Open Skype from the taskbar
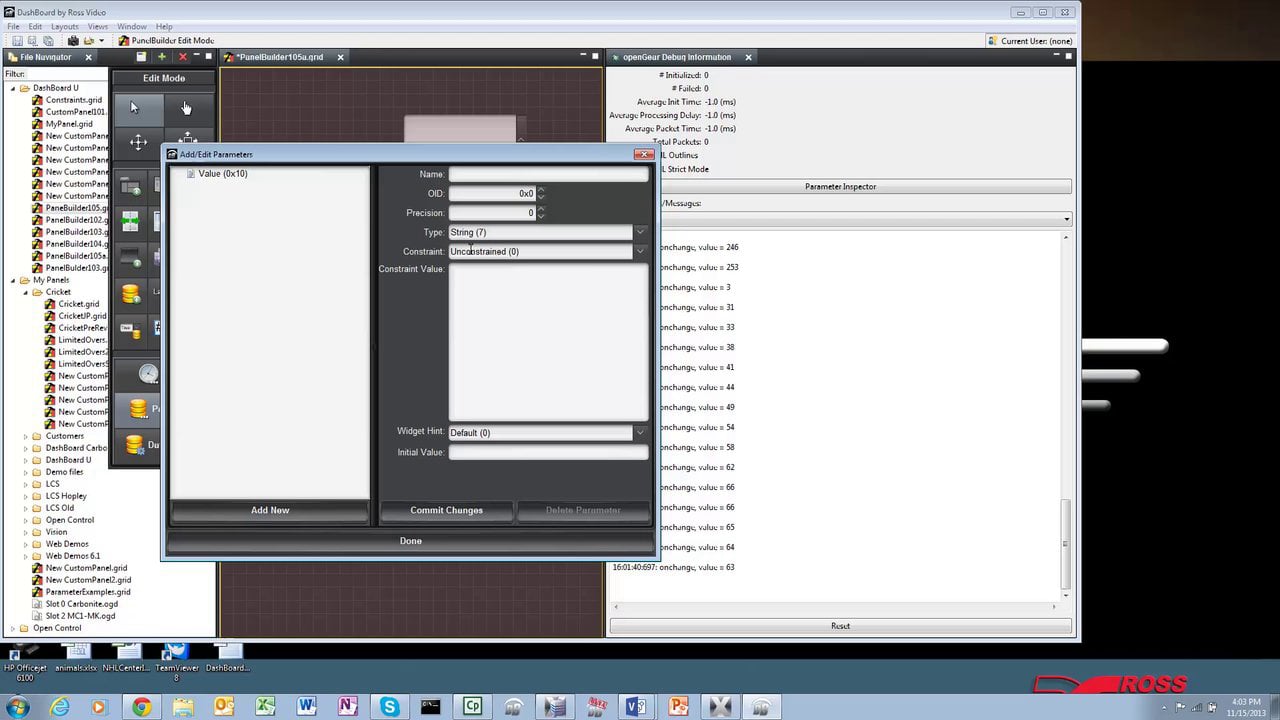This screenshot has height=720, width=1280. coord(389,706)
